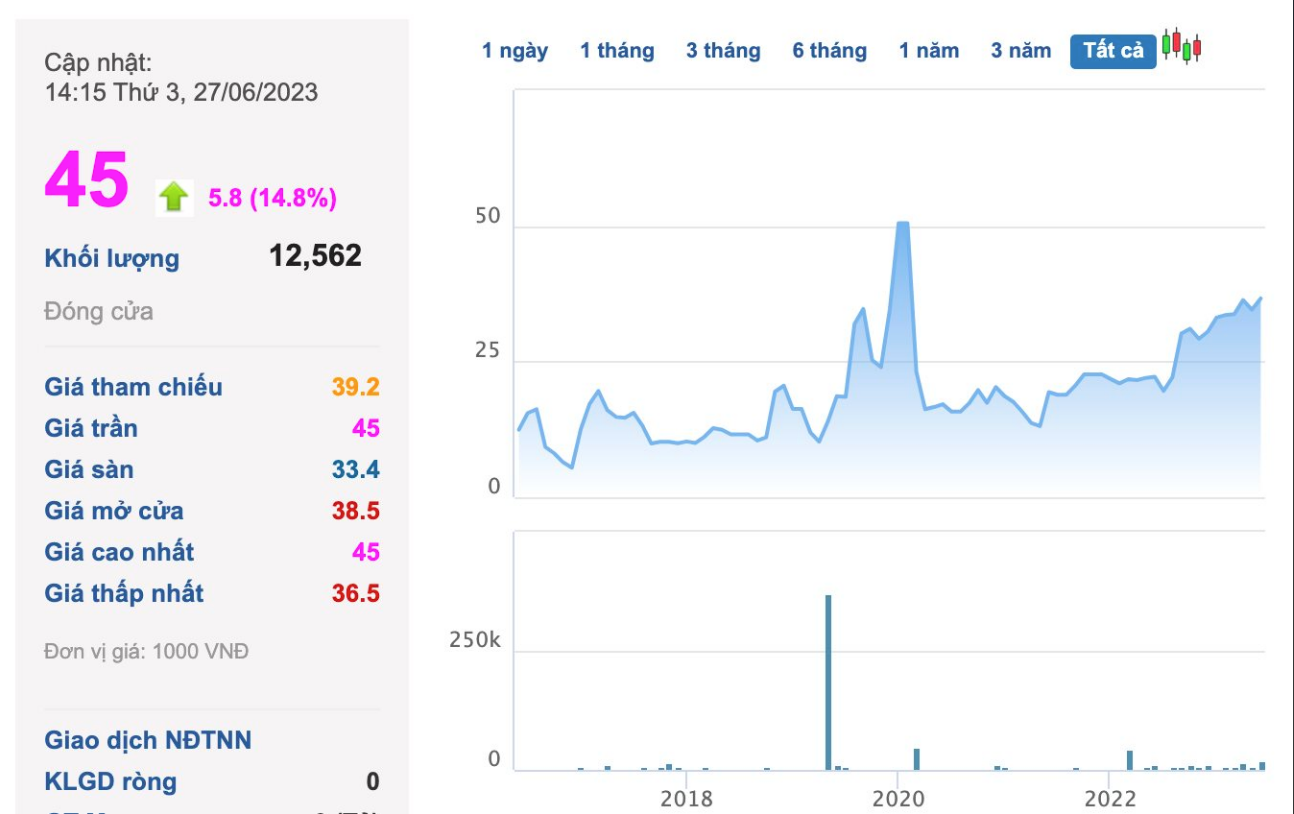Click the 'Giá tham chiếu' label
This screenshot has height=814, width=1294.
pos(133,387)
